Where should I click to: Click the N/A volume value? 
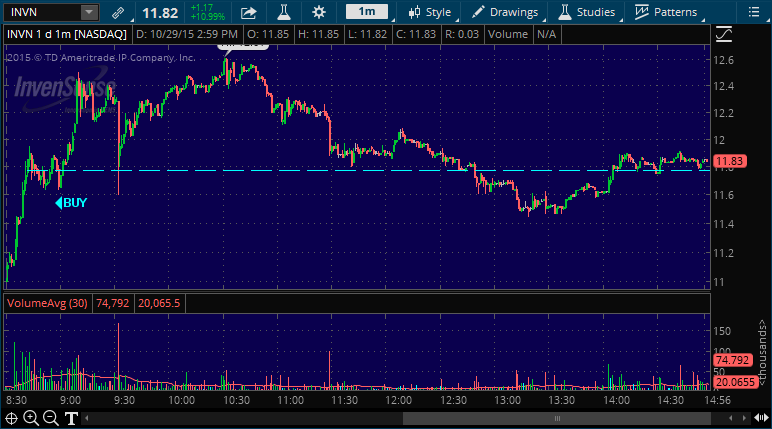click(x=547, y=34)
